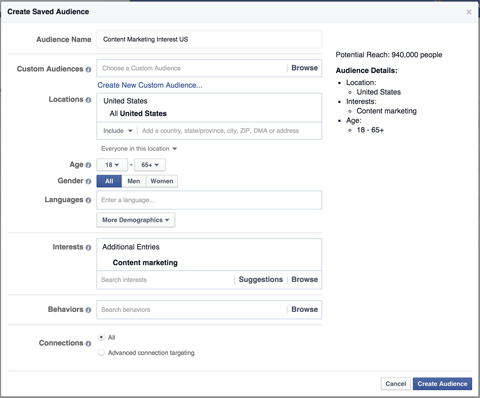The width and height of the screenshot is (480, 398).
Task: Set gender to All
Action: (109, 181)
